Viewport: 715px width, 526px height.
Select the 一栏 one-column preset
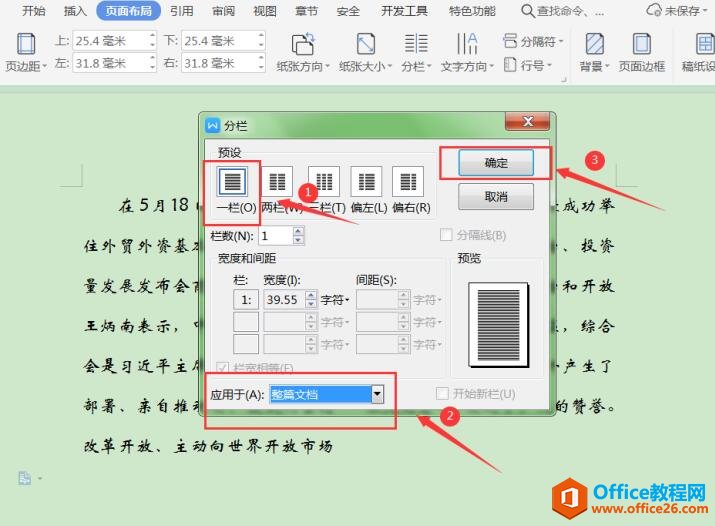[233, 181]
